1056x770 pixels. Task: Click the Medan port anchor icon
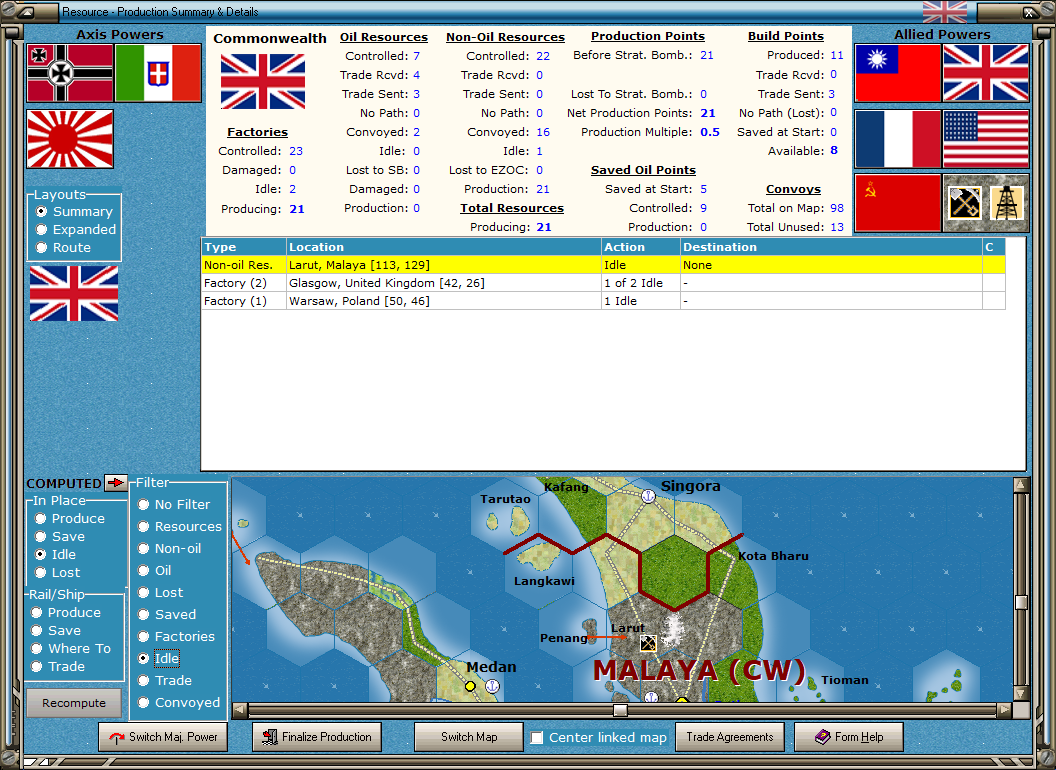(x=492, y=686)
